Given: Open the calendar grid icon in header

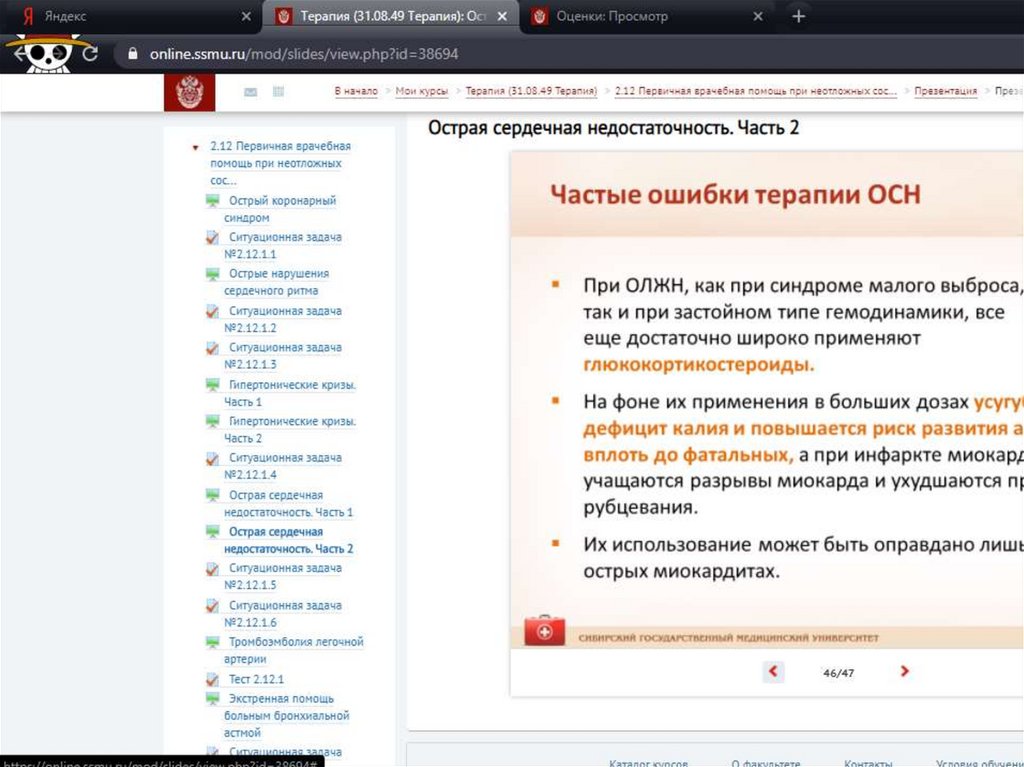Looking at the screenshot, I should point(278,91).
